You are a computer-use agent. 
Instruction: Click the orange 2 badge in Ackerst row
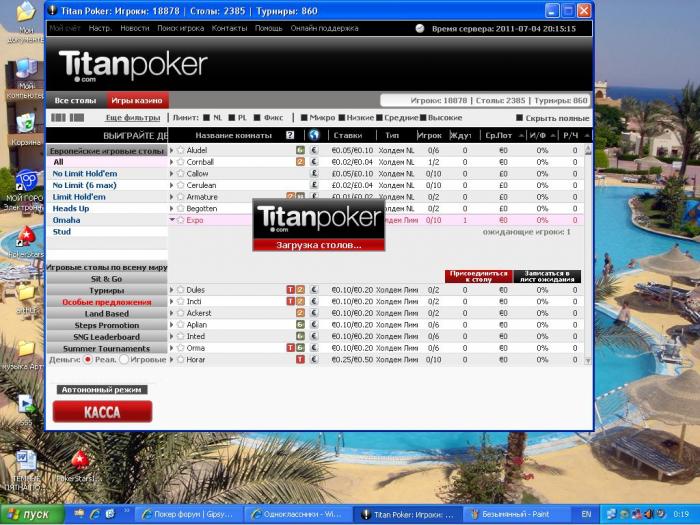tap(300, 313)
